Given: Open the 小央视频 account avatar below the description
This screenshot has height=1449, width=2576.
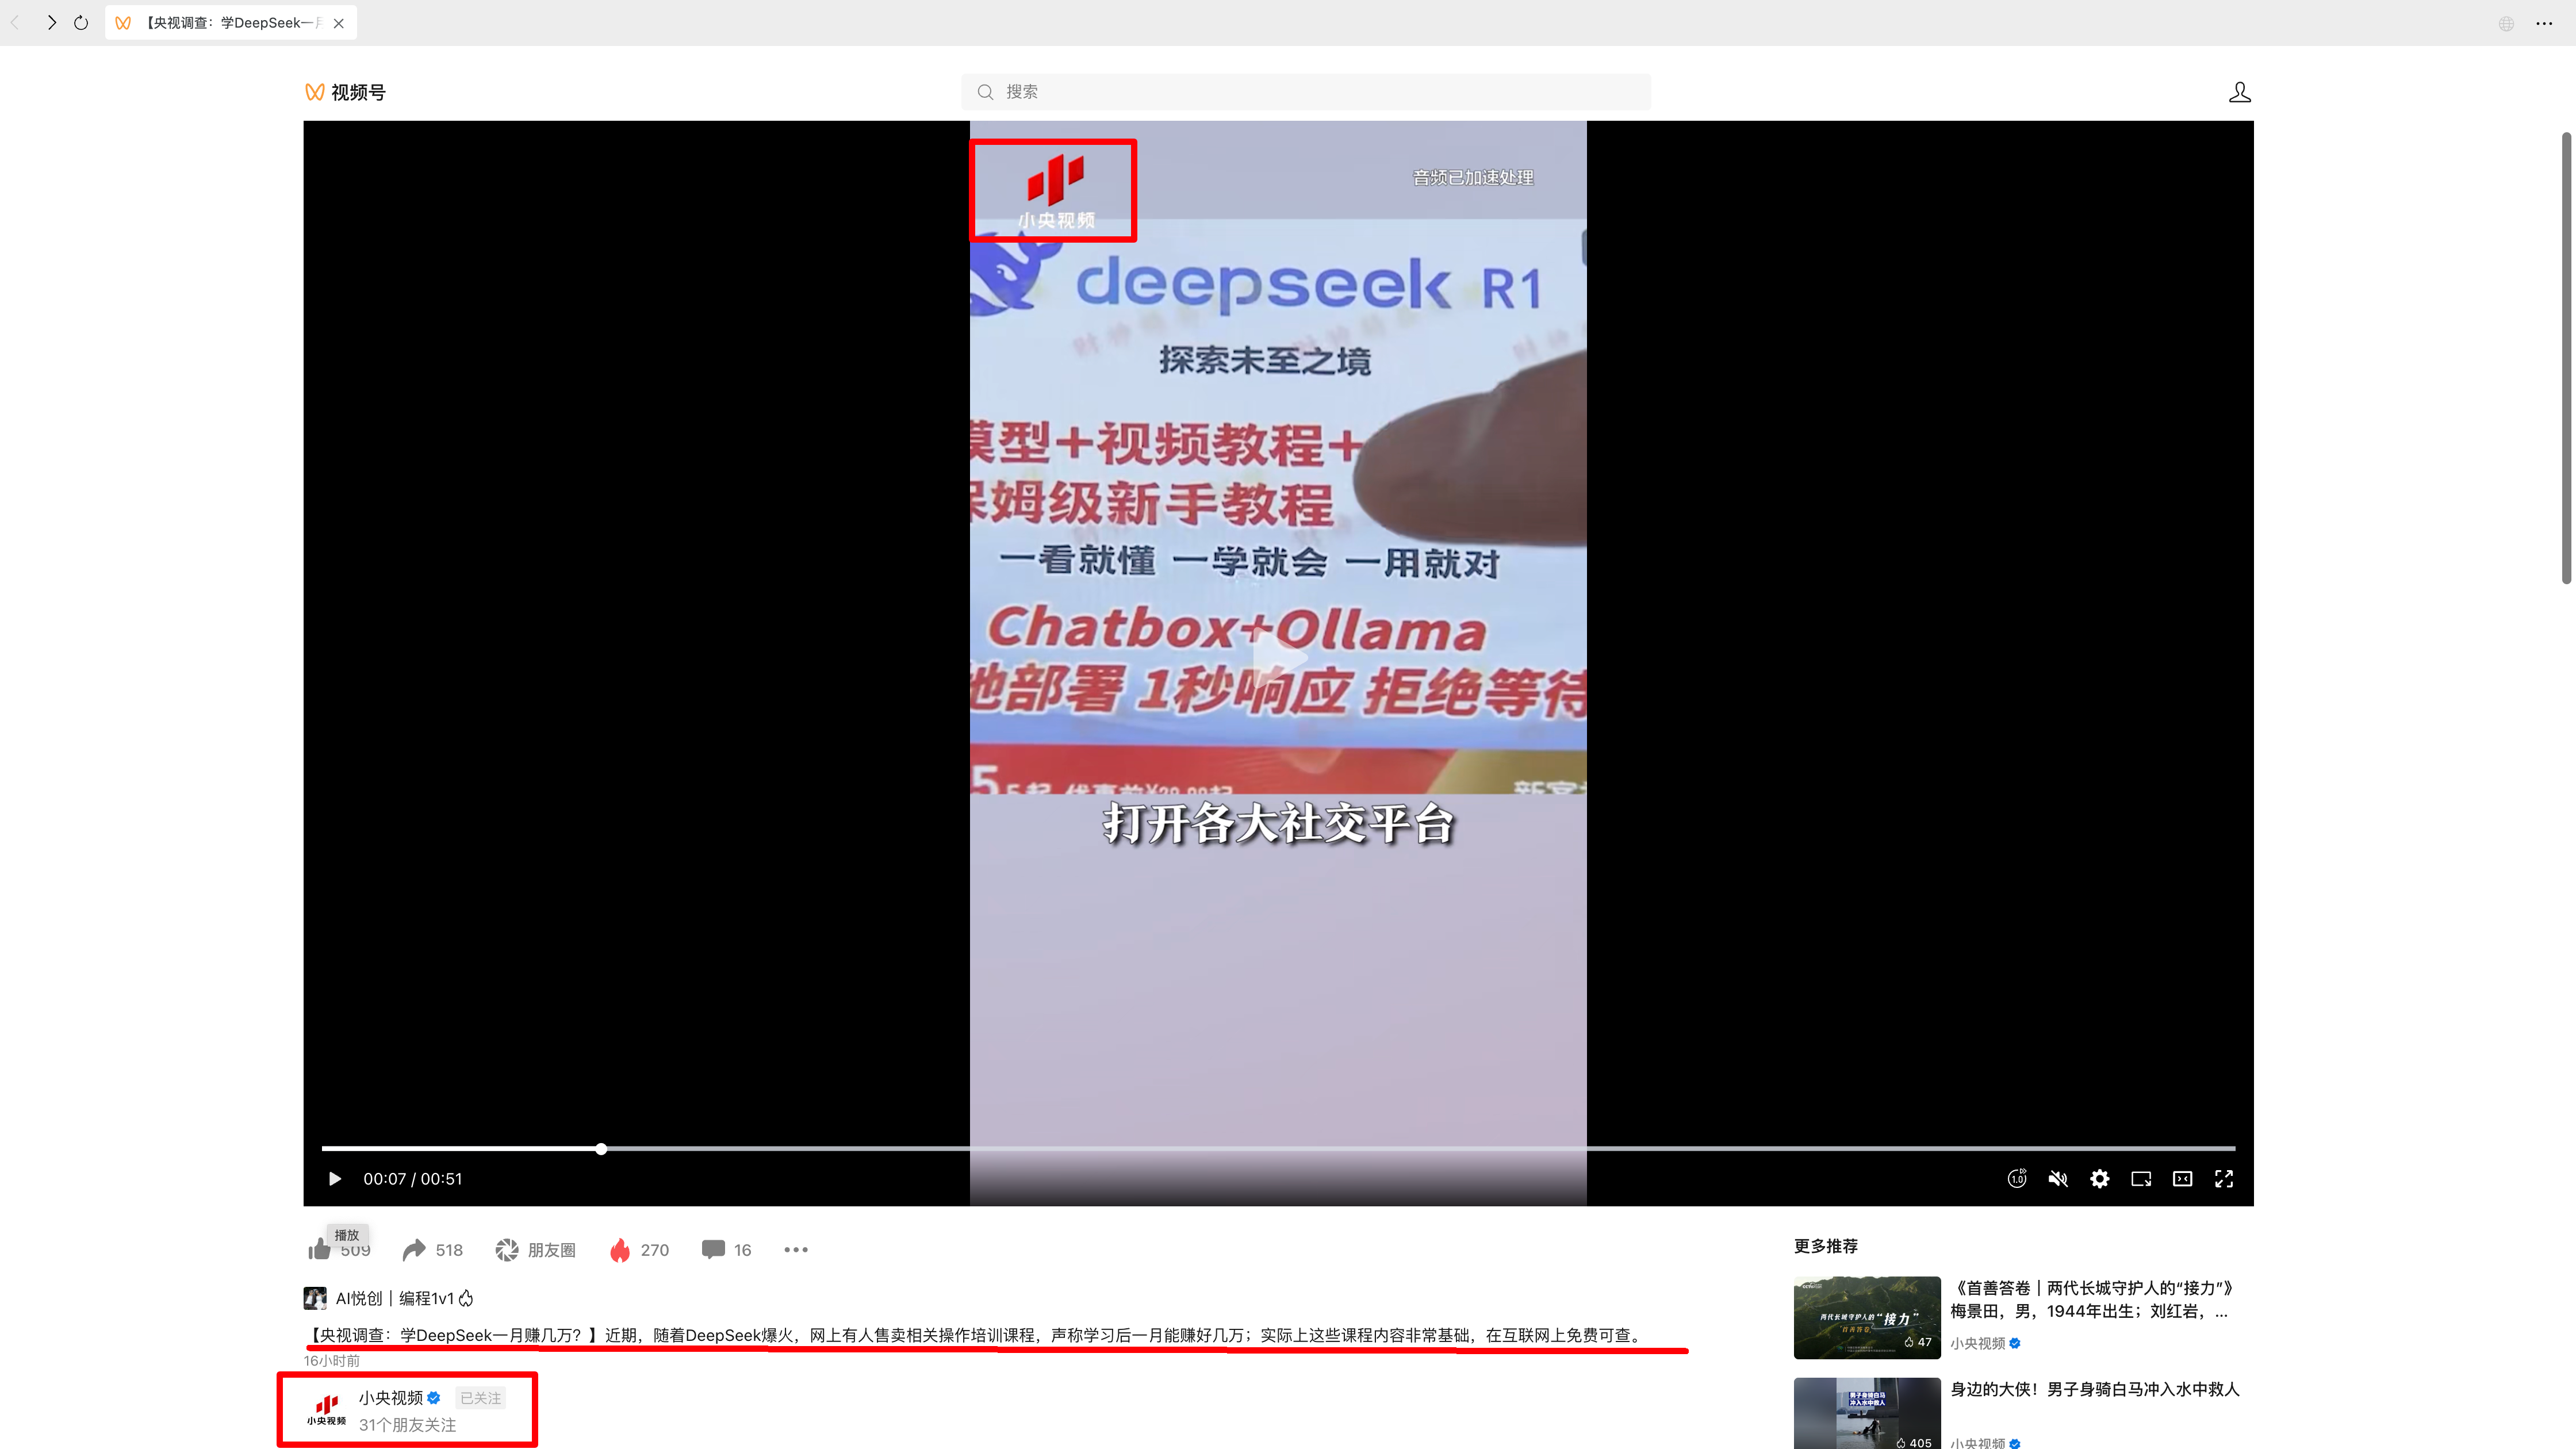Looking at the screenshot, I should pos(327,1409).
